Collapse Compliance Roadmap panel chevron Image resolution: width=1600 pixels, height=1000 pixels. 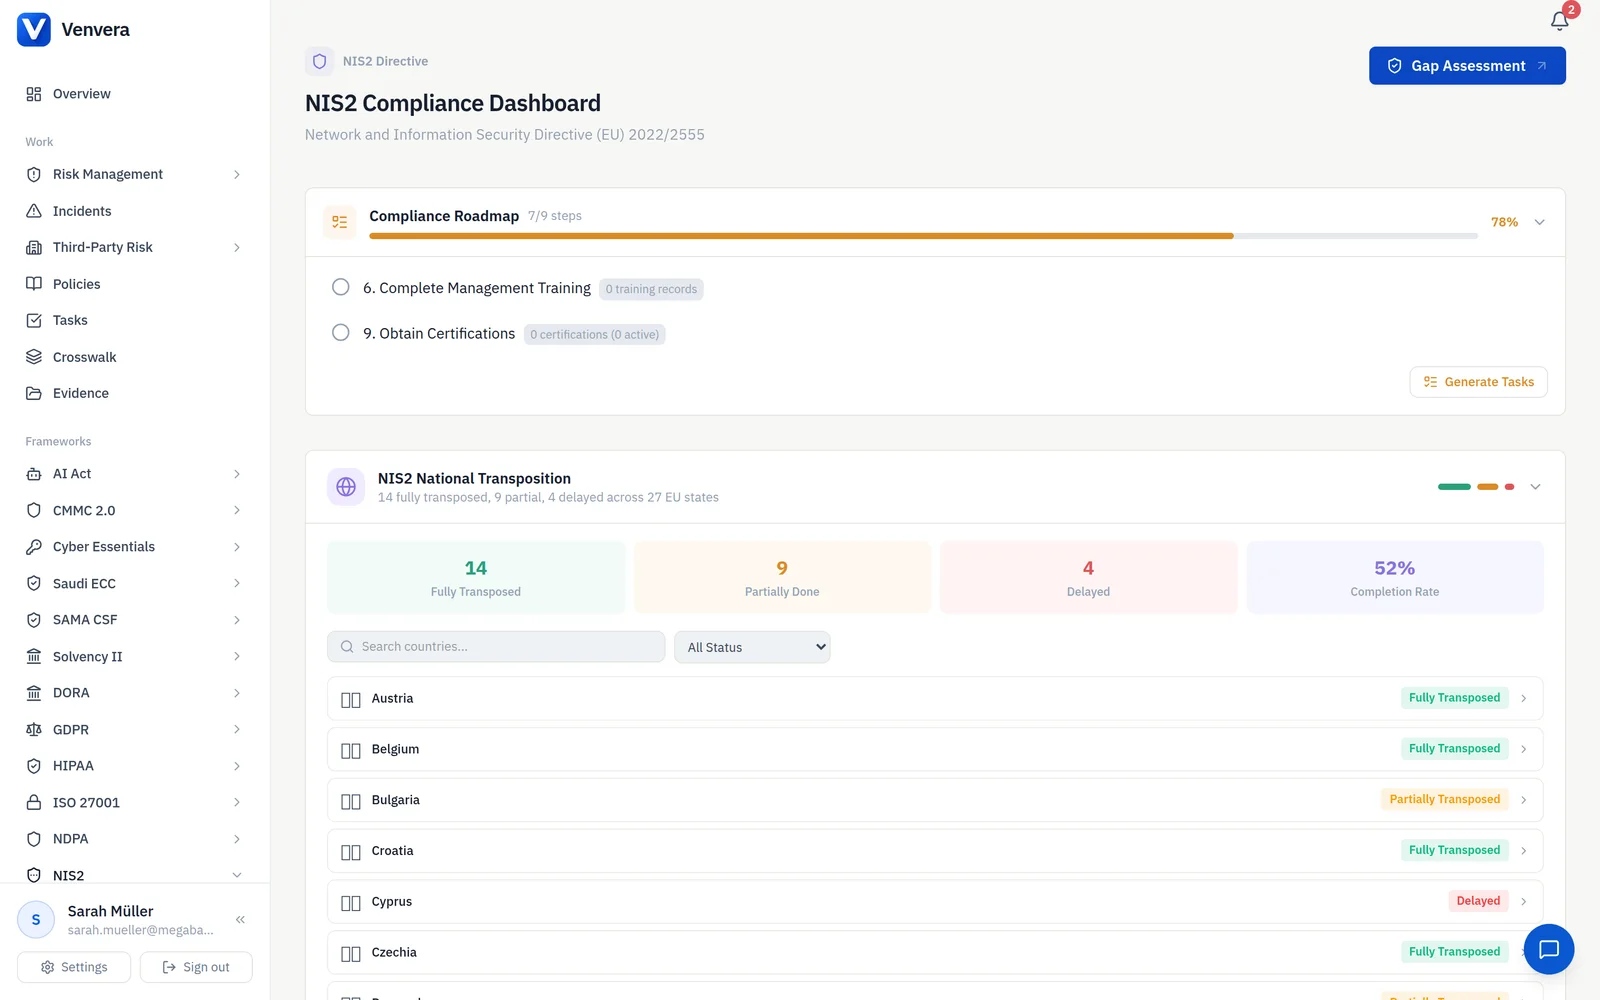[x=1540, y=222]
